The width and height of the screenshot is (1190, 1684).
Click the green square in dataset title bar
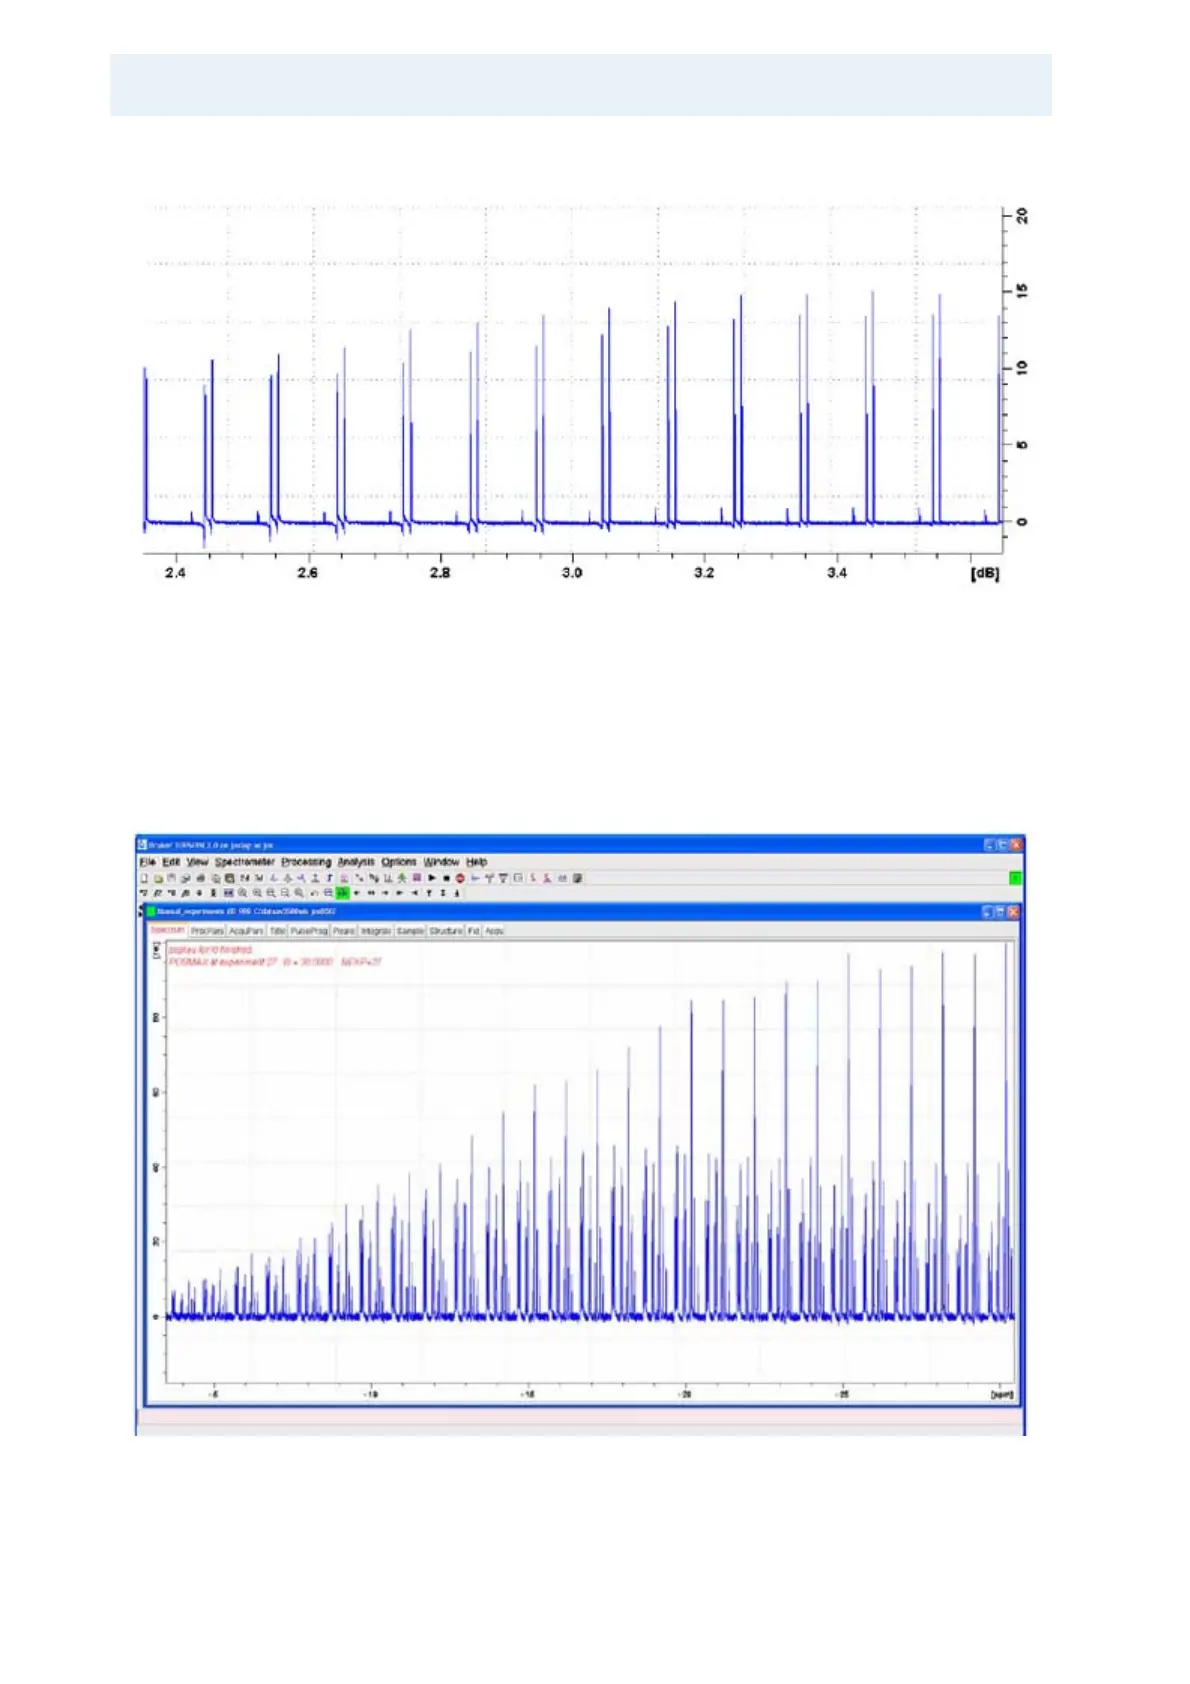[152, 911]
